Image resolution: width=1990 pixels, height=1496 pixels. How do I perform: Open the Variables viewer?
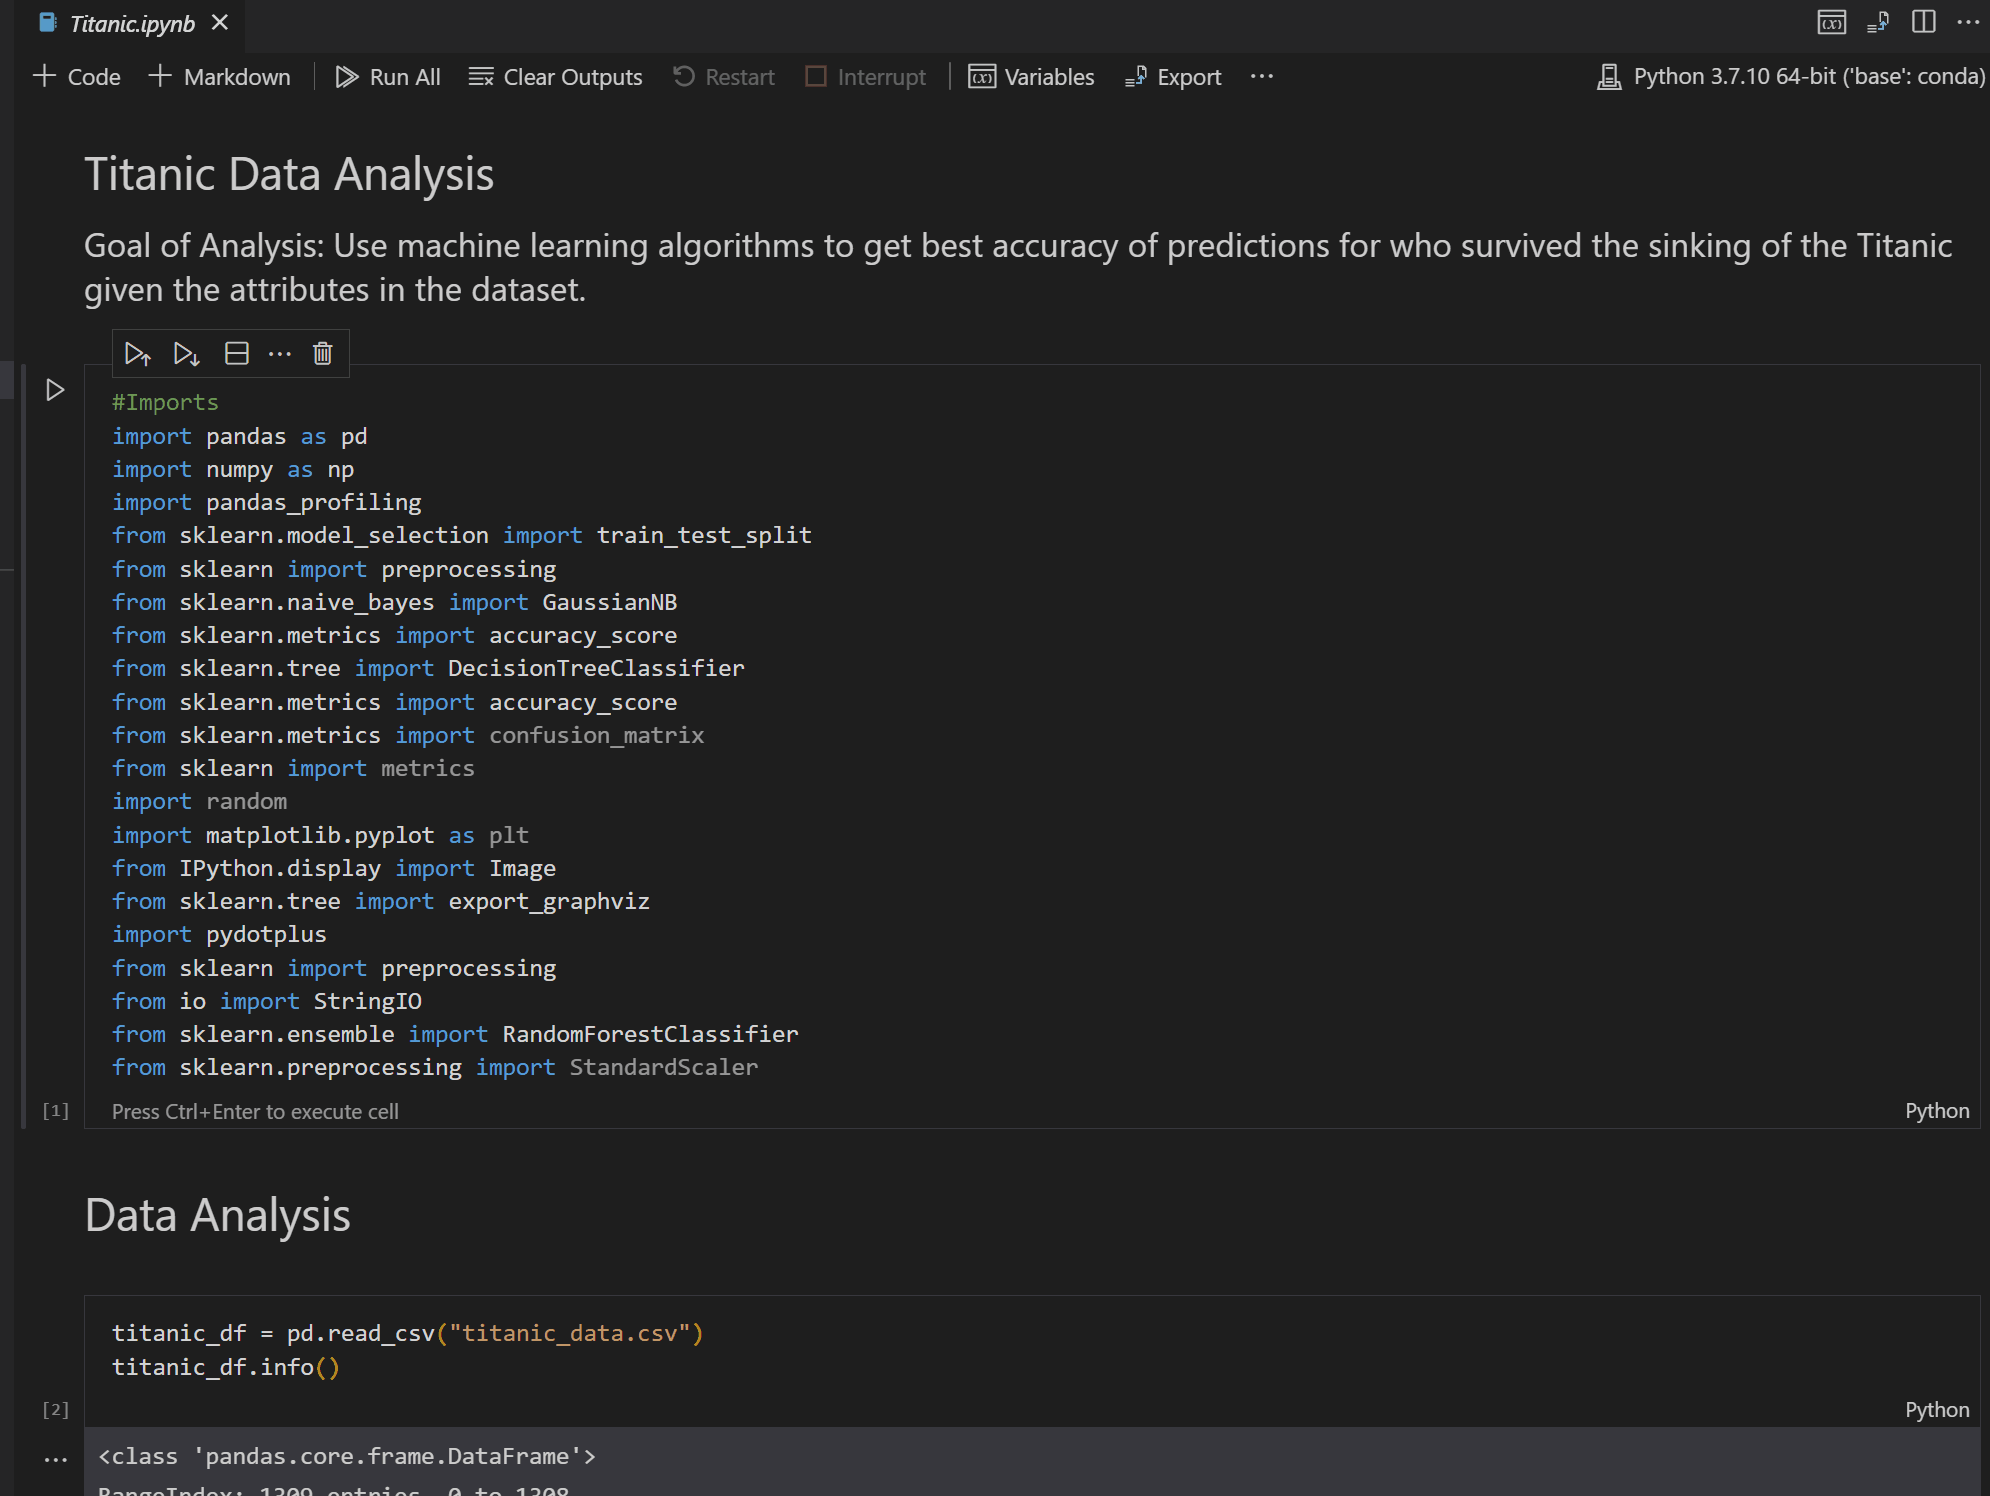(1032, 77)
